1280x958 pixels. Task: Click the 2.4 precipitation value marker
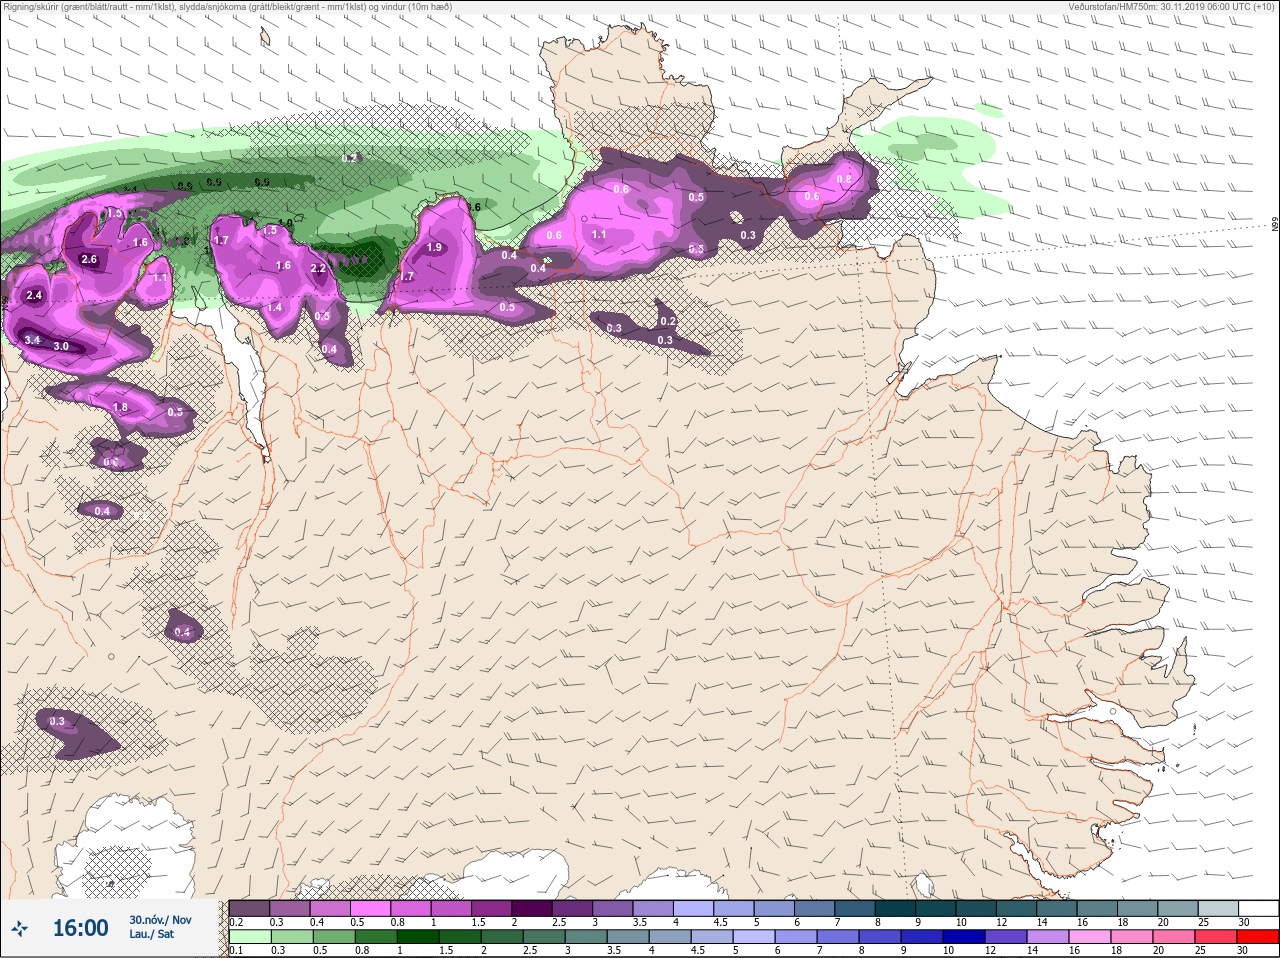point(34,295)
